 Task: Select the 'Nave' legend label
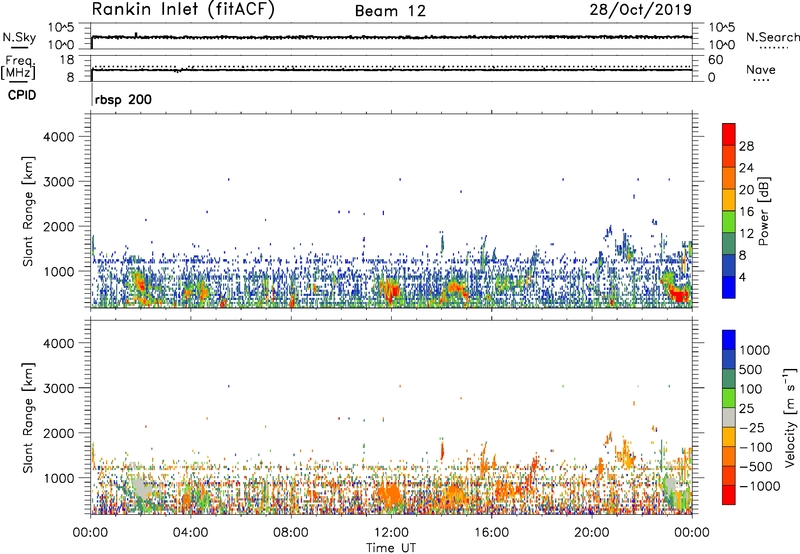[x=761, y=70]
